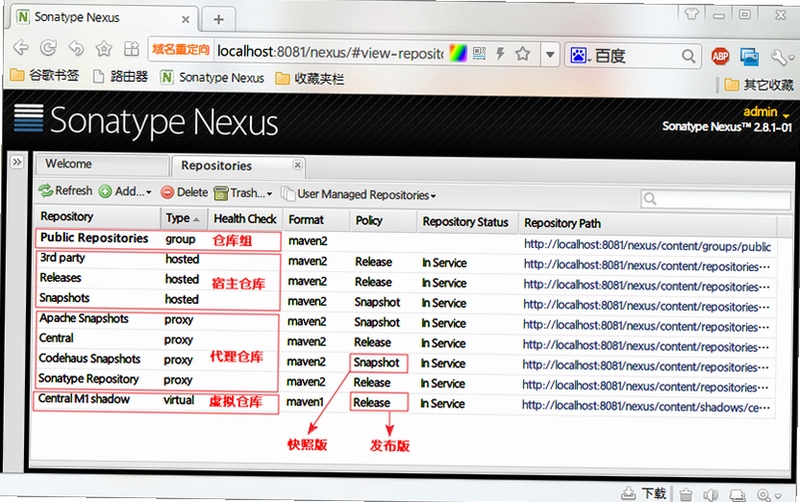Image resolution: width=800 pixels, height=502 pixels.
Task: Focus the repository search field
Action: coord(716,199)
